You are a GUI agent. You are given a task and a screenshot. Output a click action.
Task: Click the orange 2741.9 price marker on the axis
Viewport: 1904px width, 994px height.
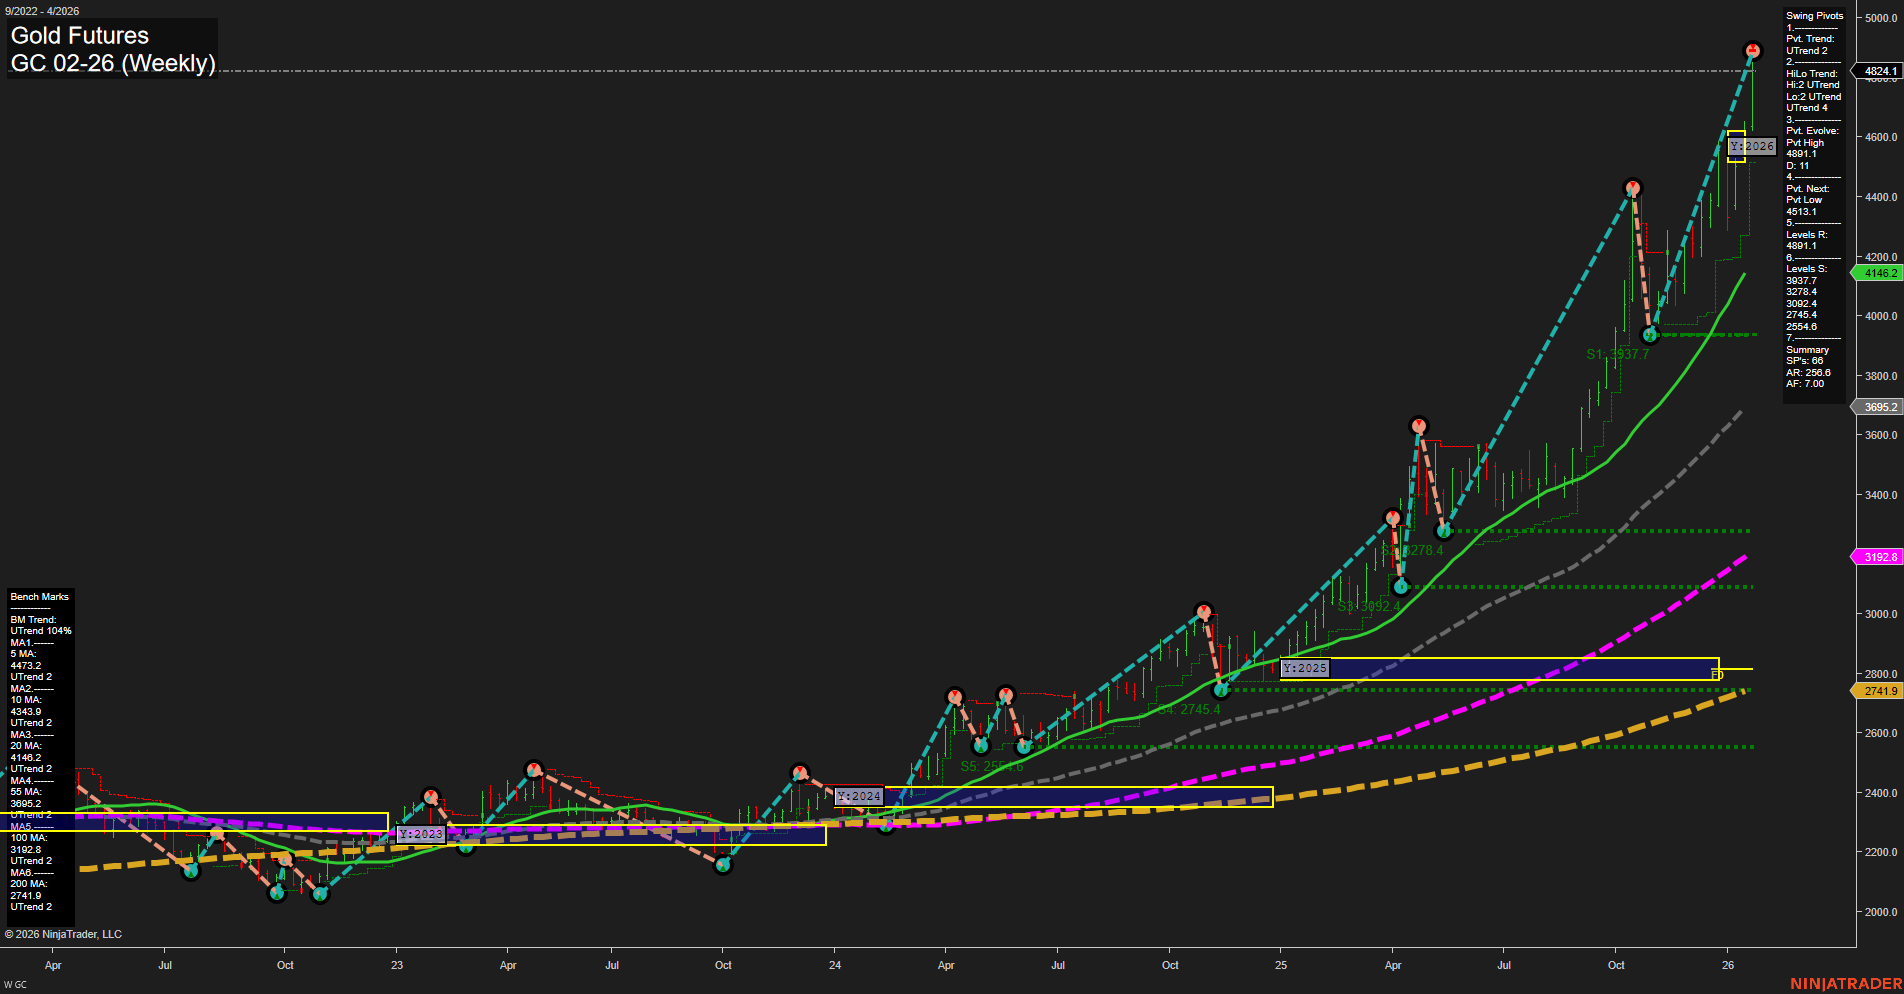tap(1879, 690)
